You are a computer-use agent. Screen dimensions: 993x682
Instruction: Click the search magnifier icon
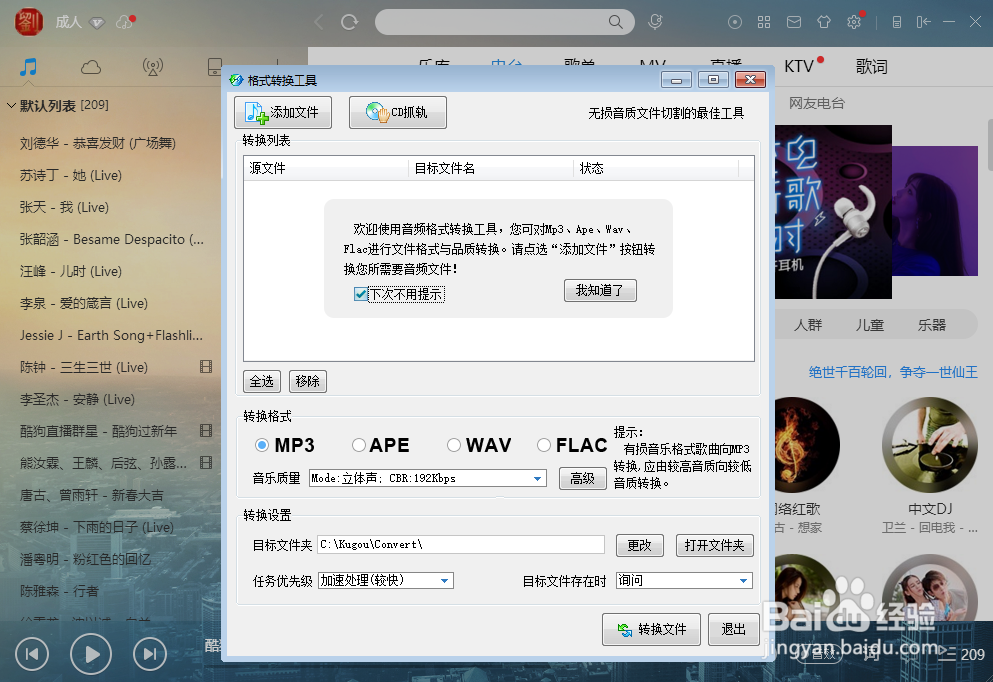(616, 22)
